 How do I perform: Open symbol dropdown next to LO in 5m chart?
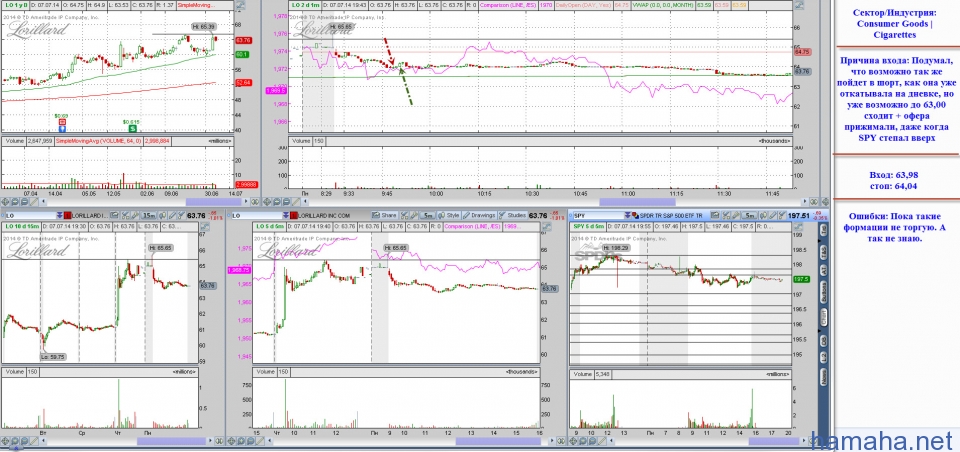pos(286,216)
